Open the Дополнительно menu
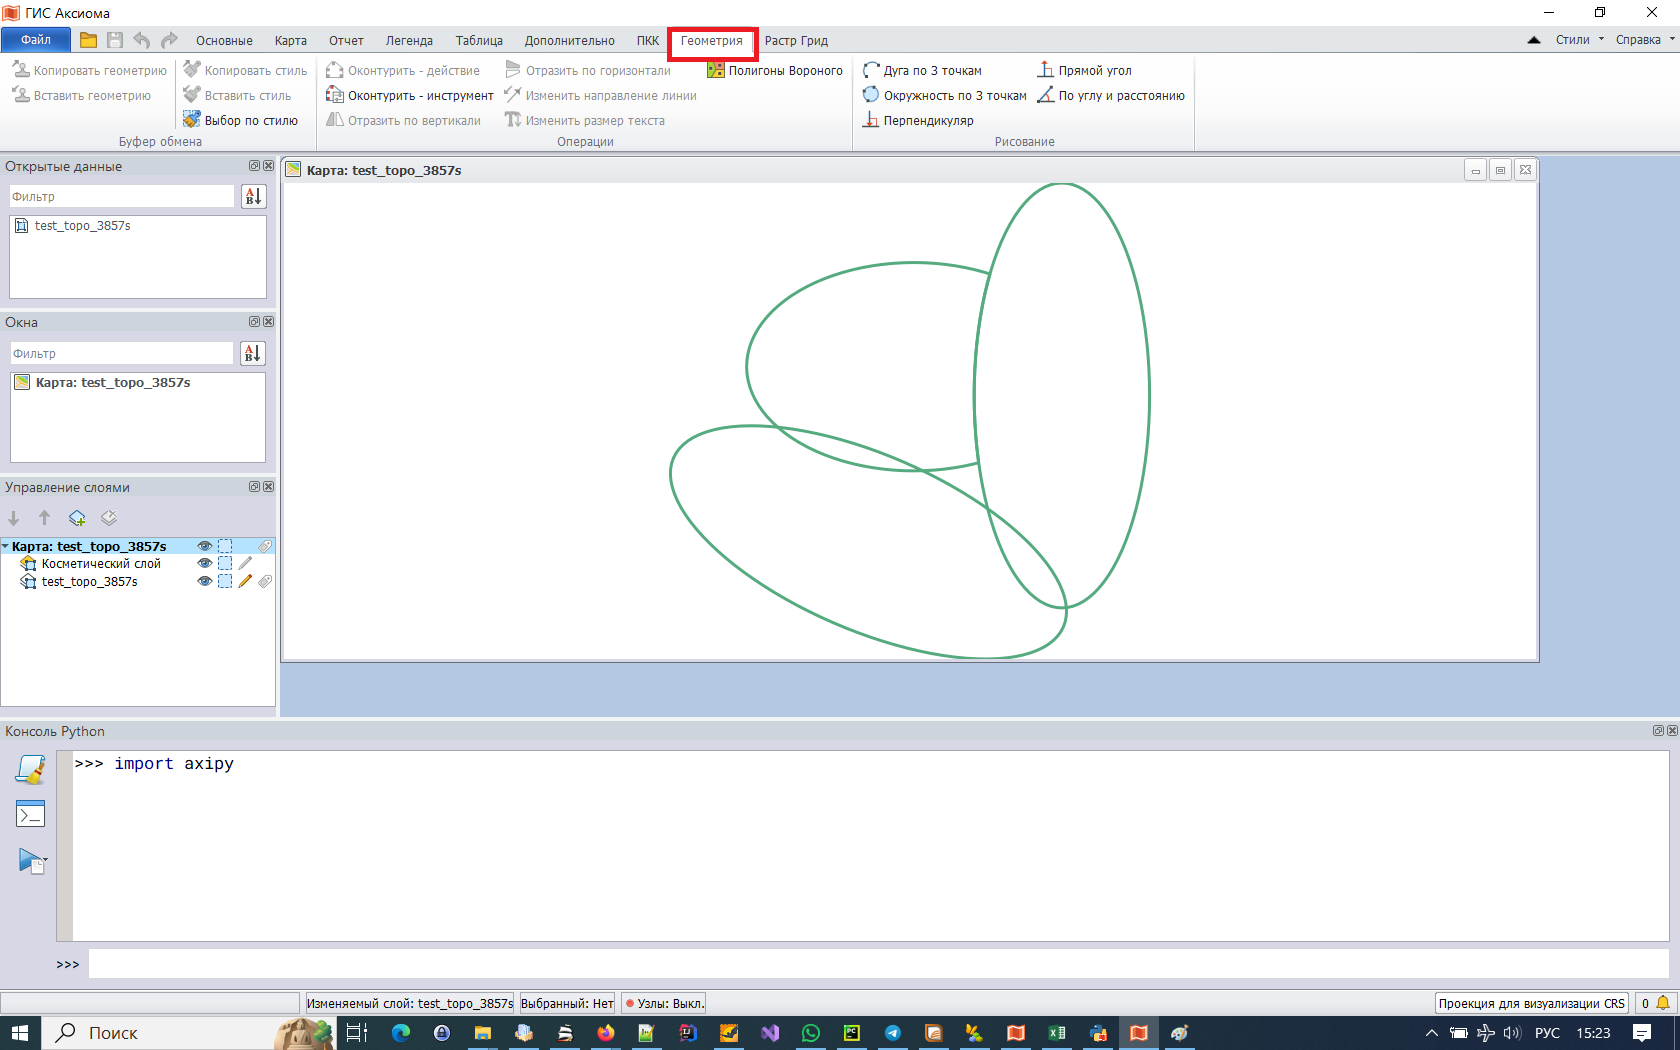The height and width of the screenshot is (1050, 1680). (x=570, y=40)
